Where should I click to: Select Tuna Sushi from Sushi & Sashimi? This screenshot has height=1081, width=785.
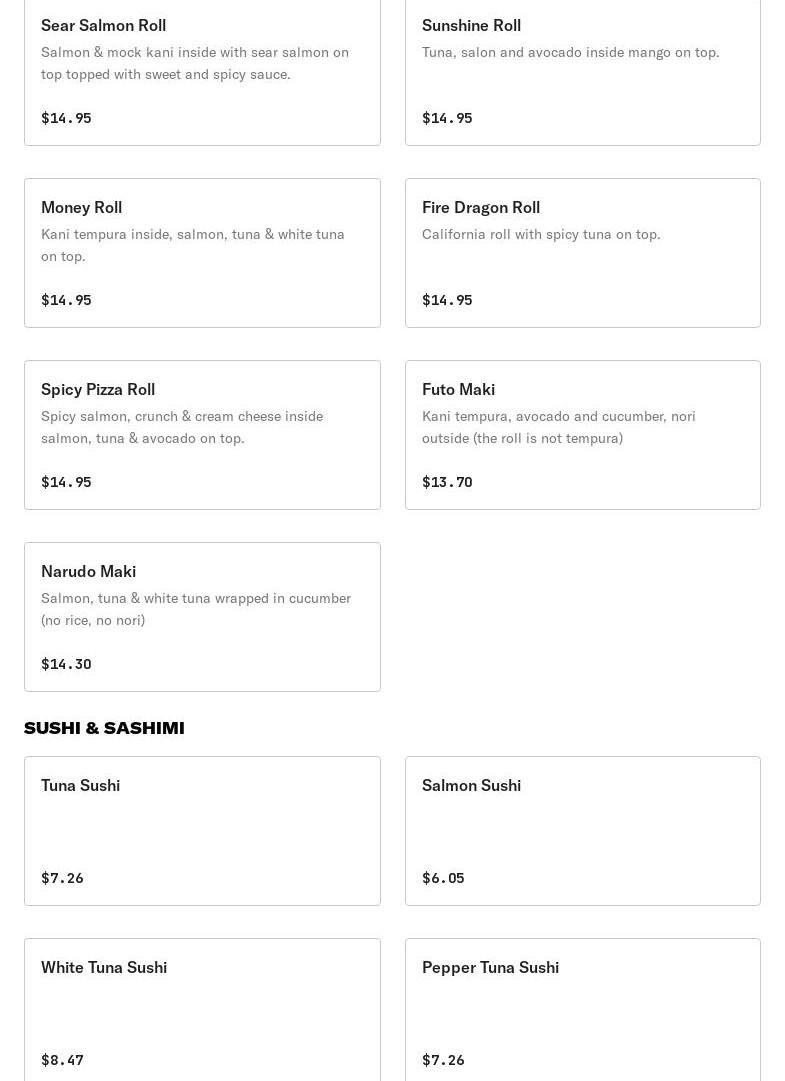(202, 831)
